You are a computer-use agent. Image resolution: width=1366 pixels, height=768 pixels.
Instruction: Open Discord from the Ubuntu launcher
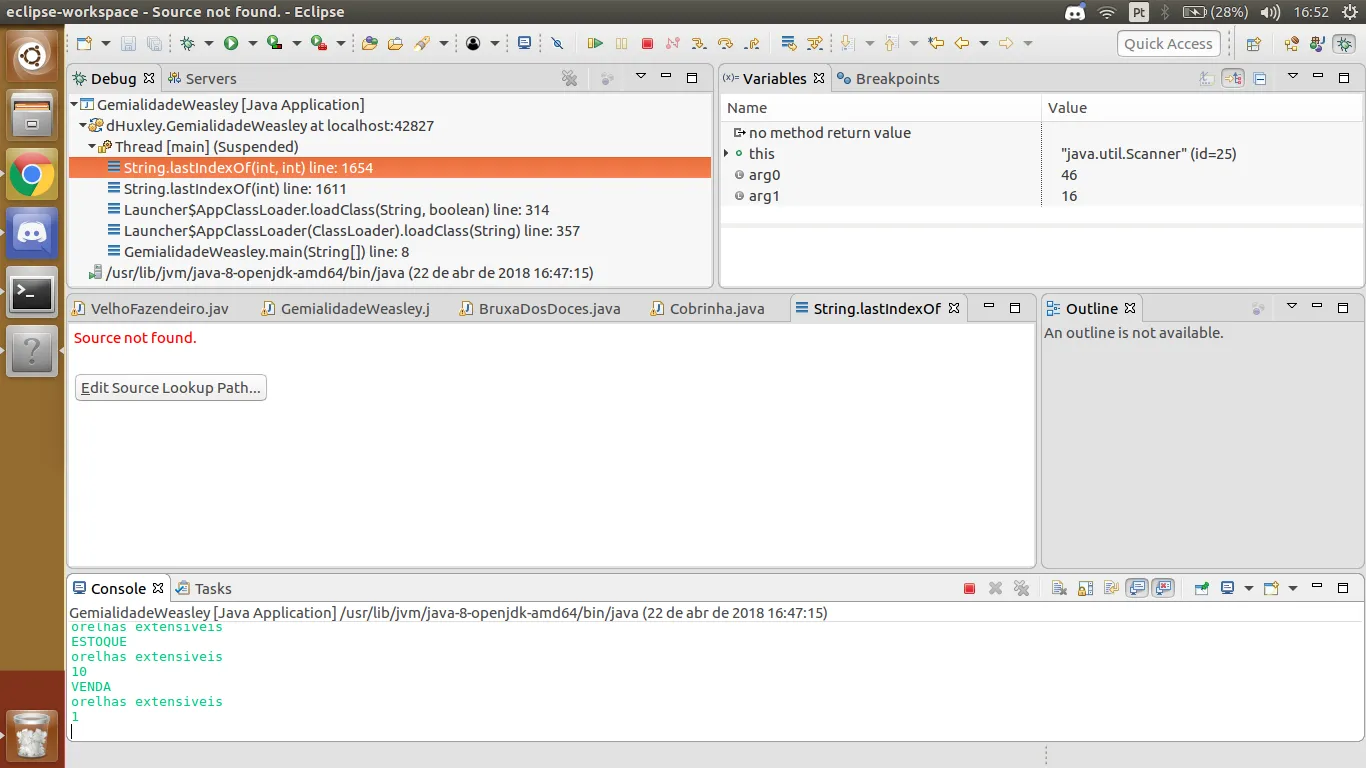pyautogui.click(x=32, y=234)
